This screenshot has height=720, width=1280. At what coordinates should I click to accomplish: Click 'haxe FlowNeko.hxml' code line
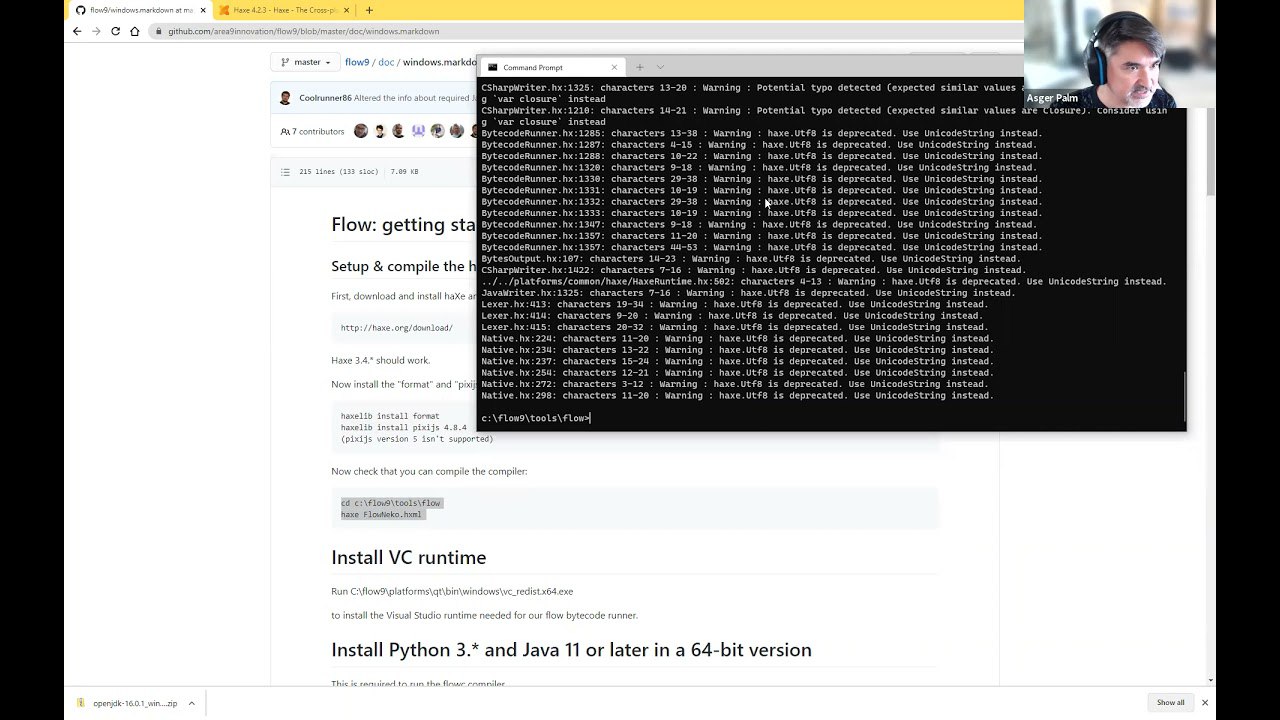pos(381,514)
